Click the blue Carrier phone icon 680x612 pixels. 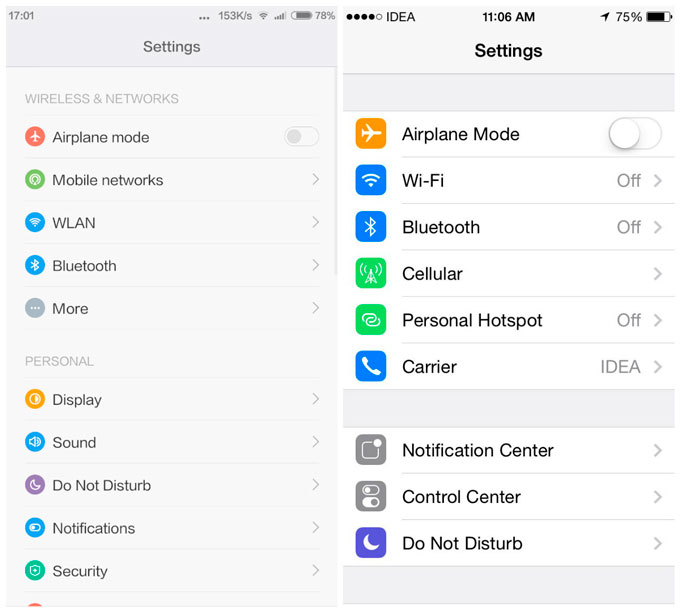point(370,367)
